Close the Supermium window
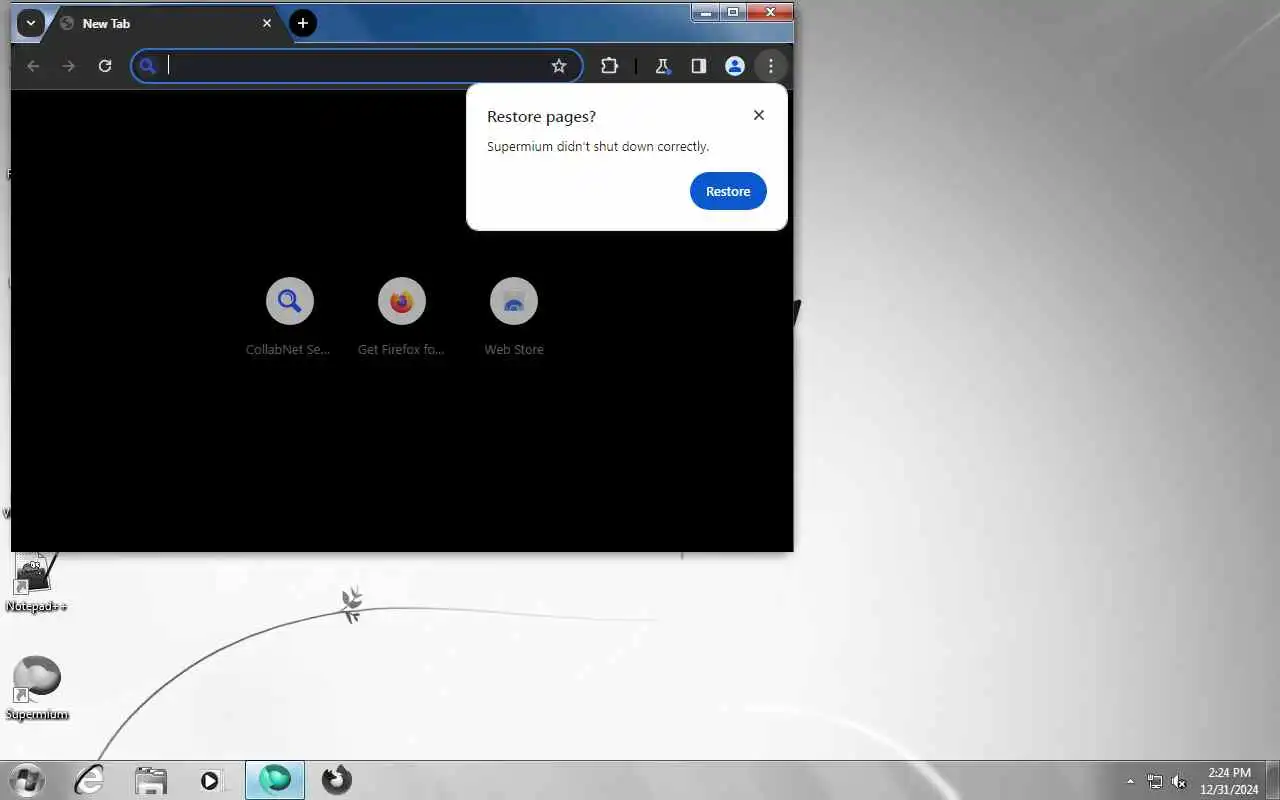Screen dimensions: 1280x800 pyautogui.click(x=770, y=12)
